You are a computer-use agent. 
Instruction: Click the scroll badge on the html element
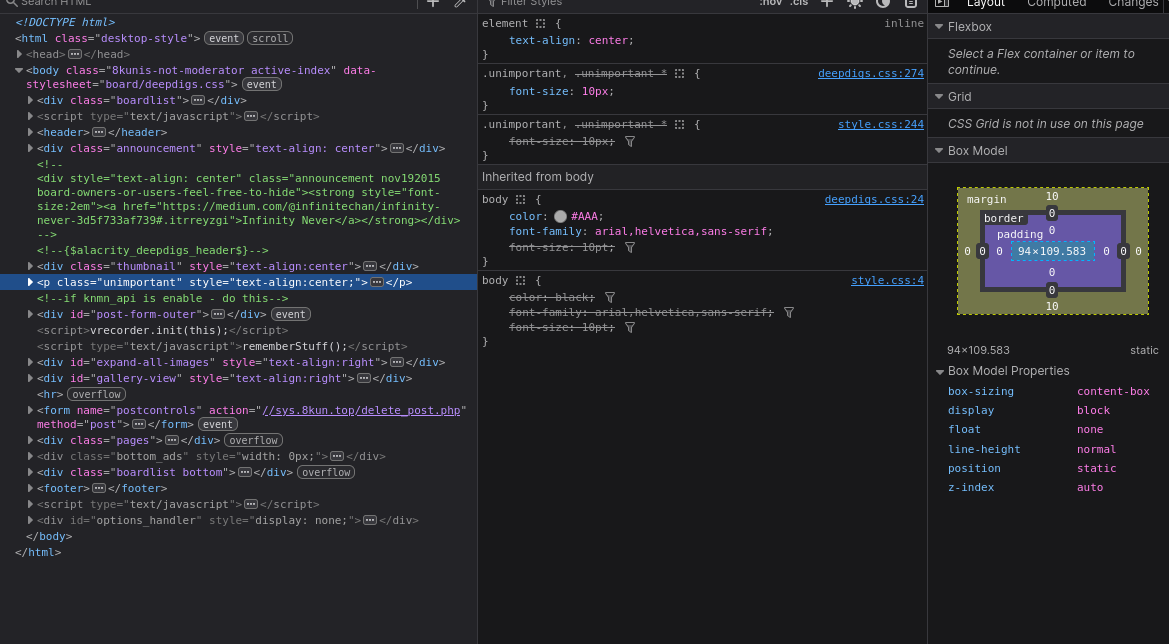coord(270,38)
